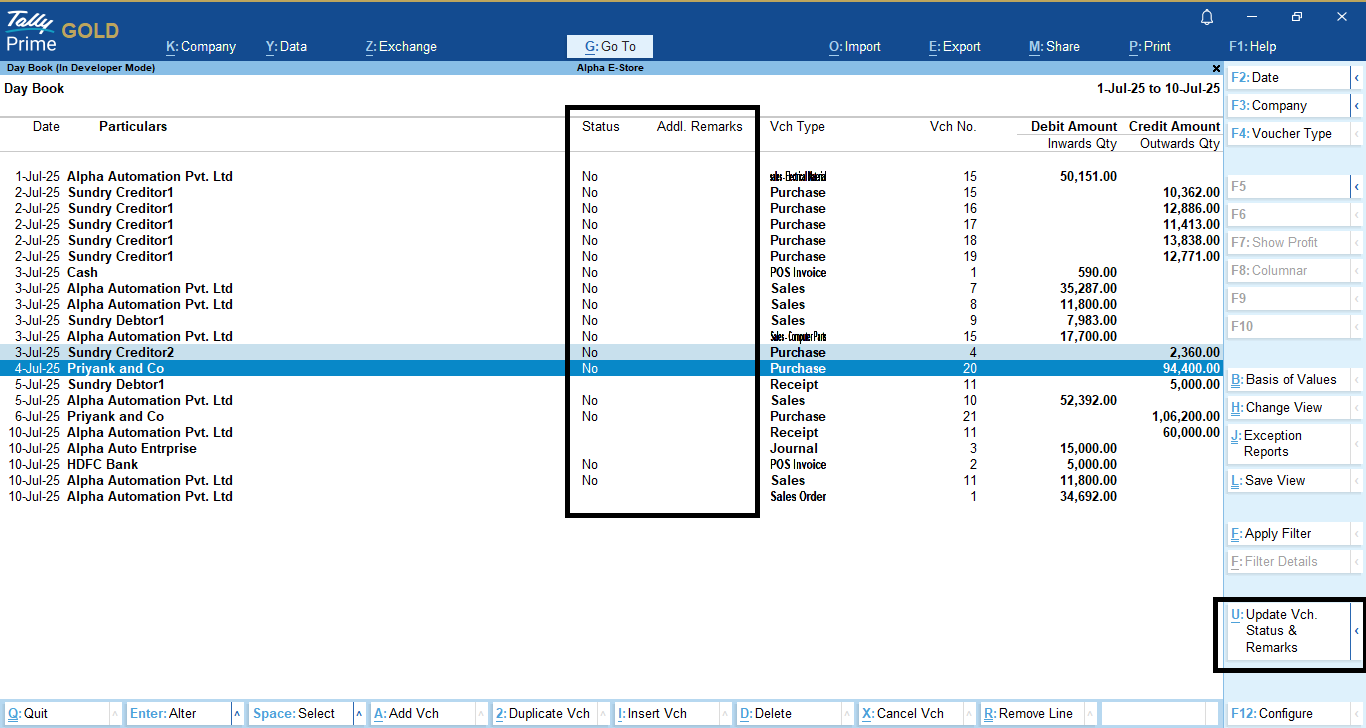
Task: Open the Go To menu
Action: pyautogui.click(x=609, y=46)
